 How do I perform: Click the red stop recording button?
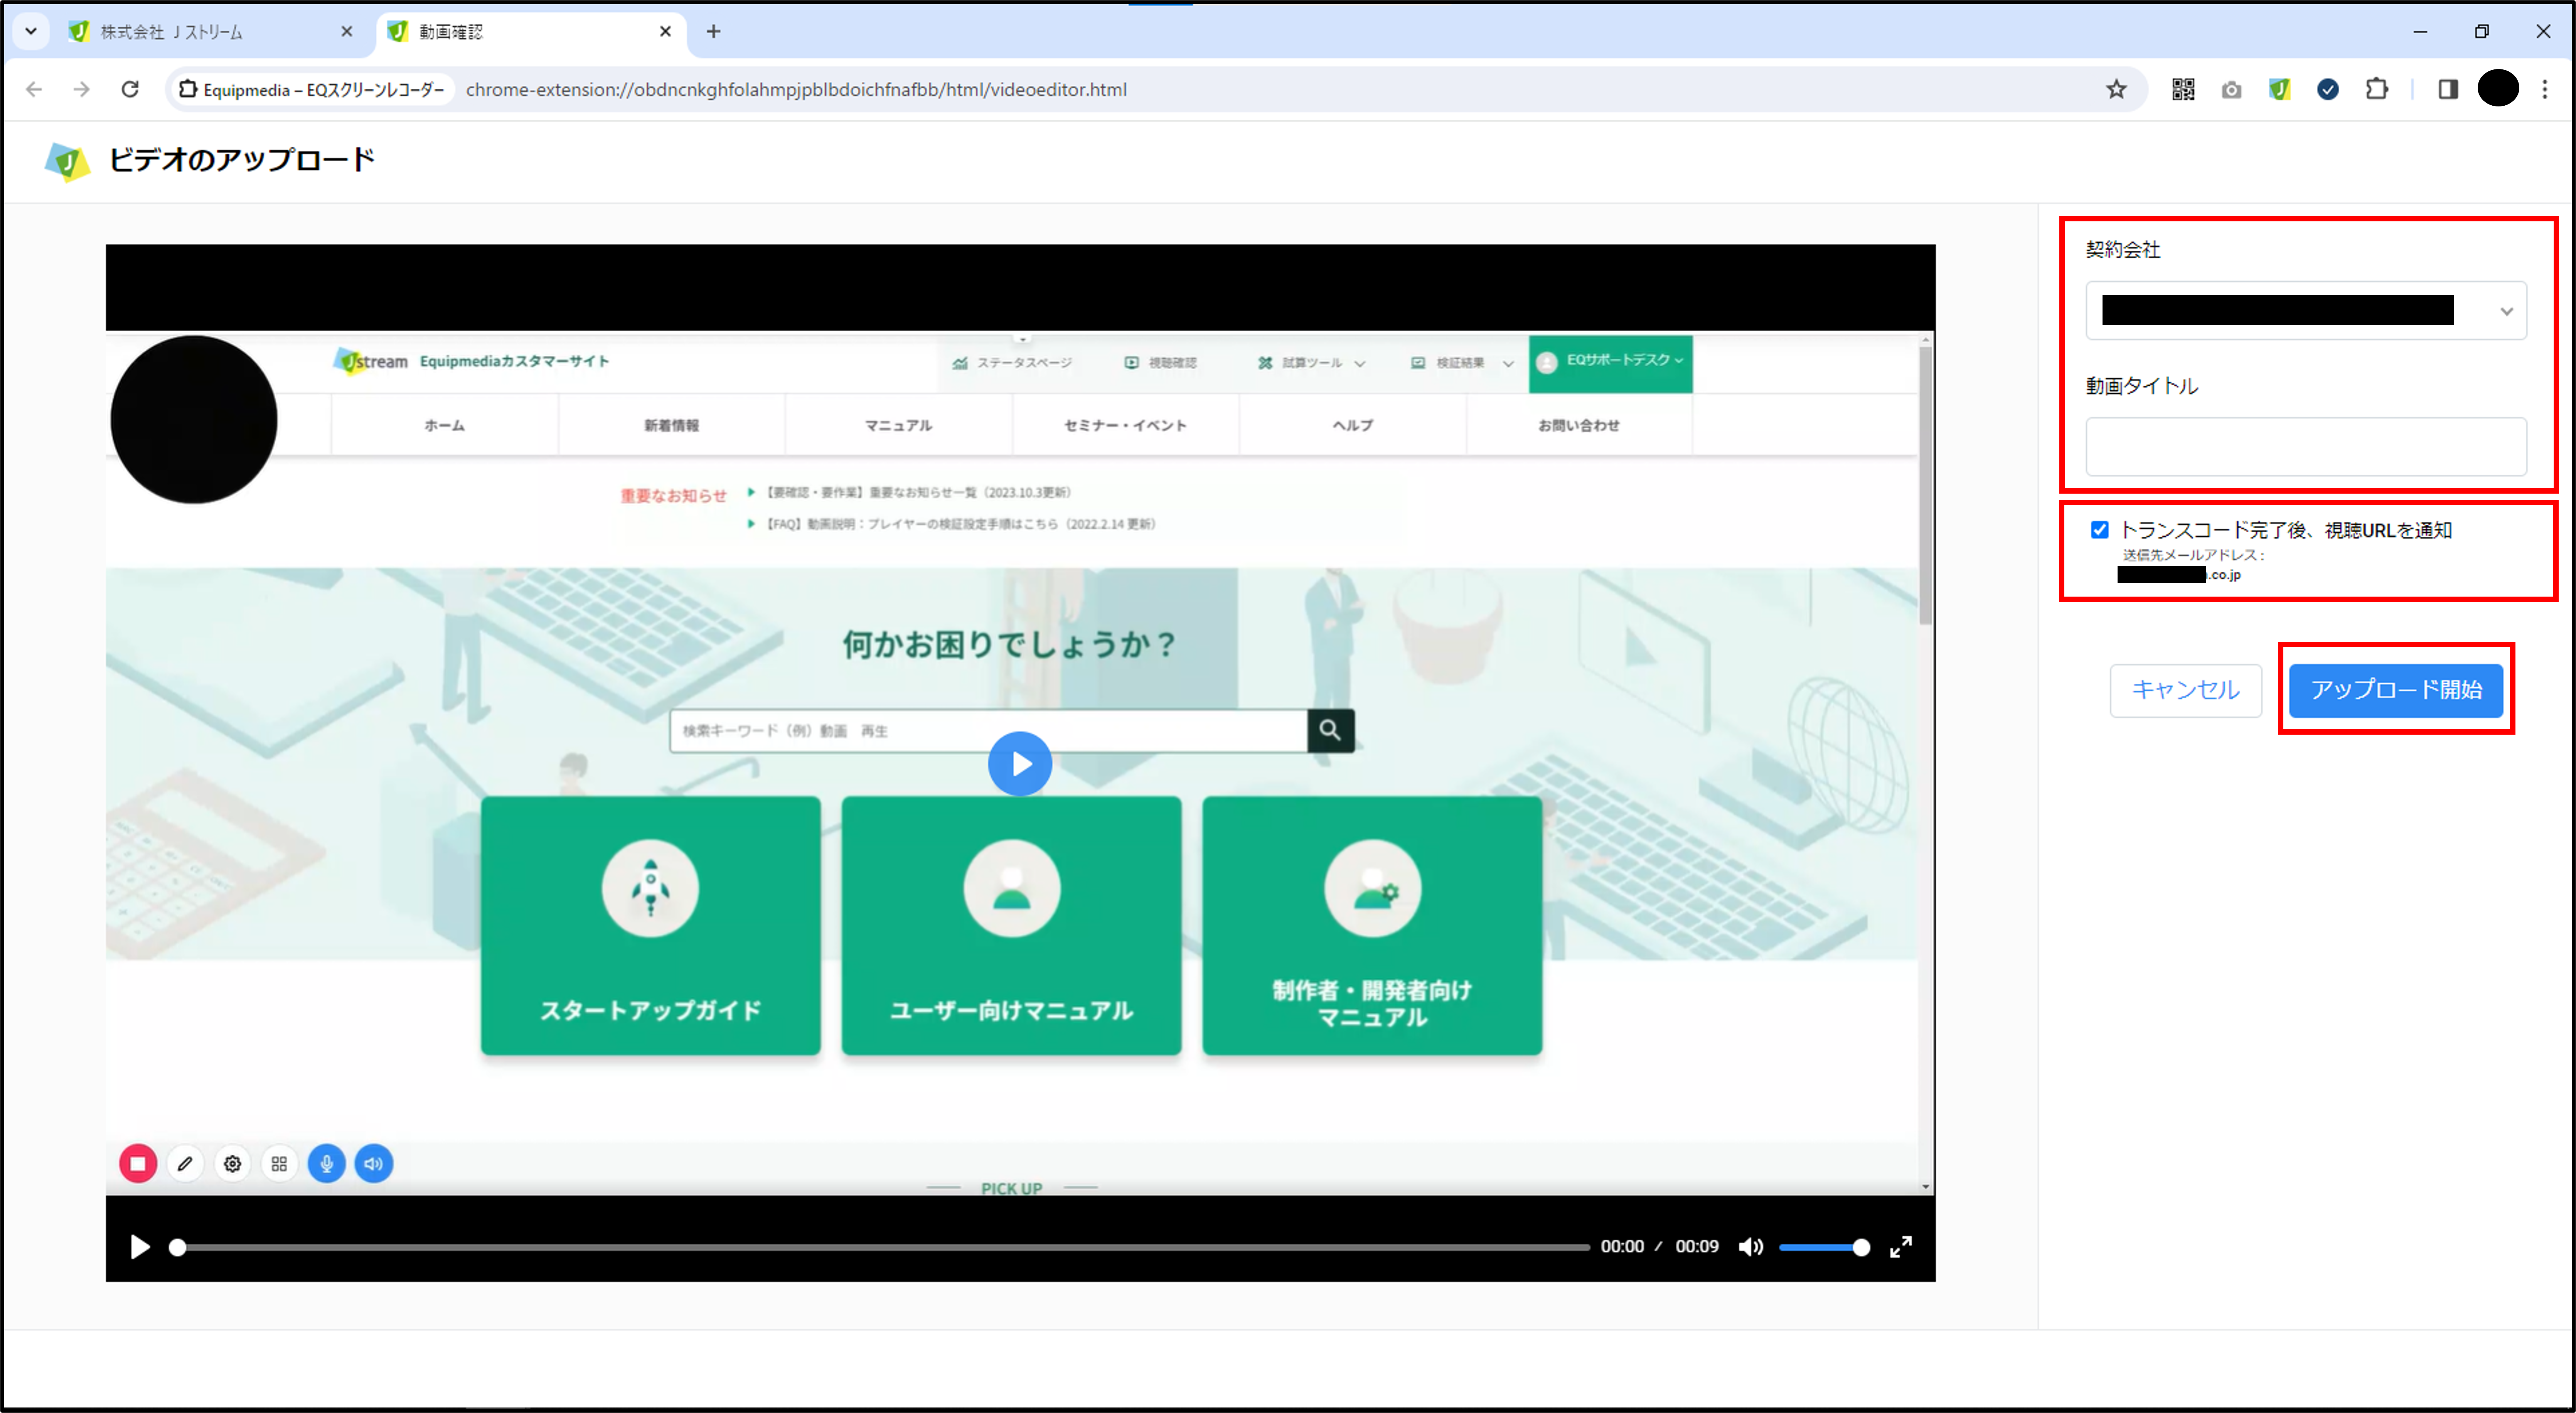pyautogui.click(x=138, y=1164)
